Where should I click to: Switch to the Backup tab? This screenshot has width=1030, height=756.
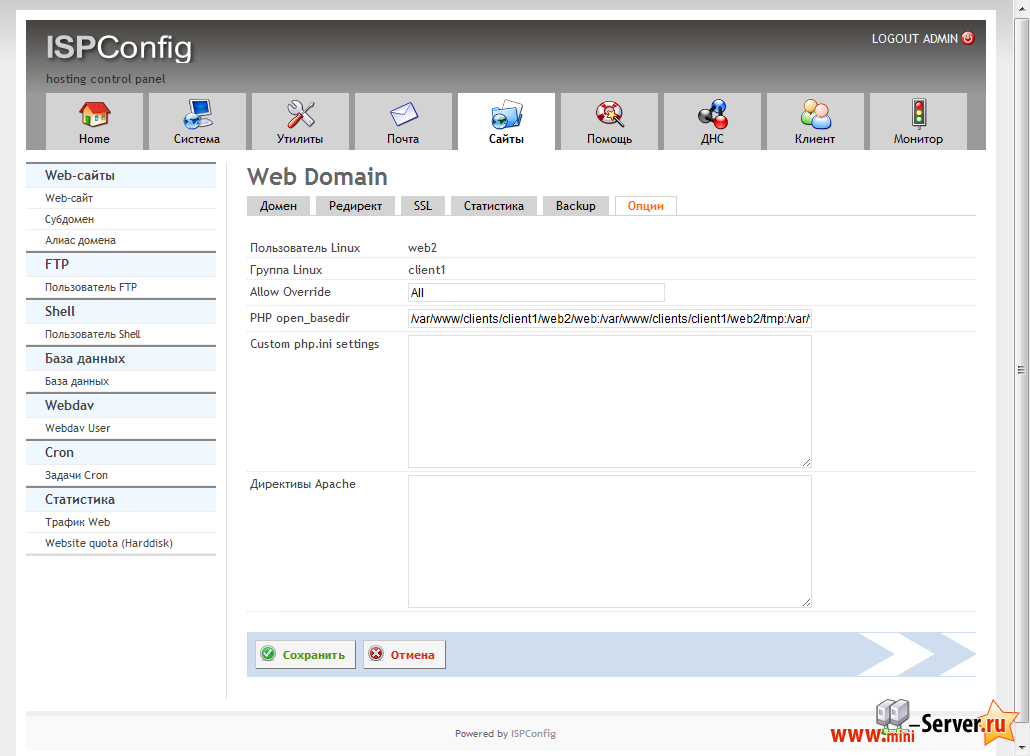click(575, 206)
